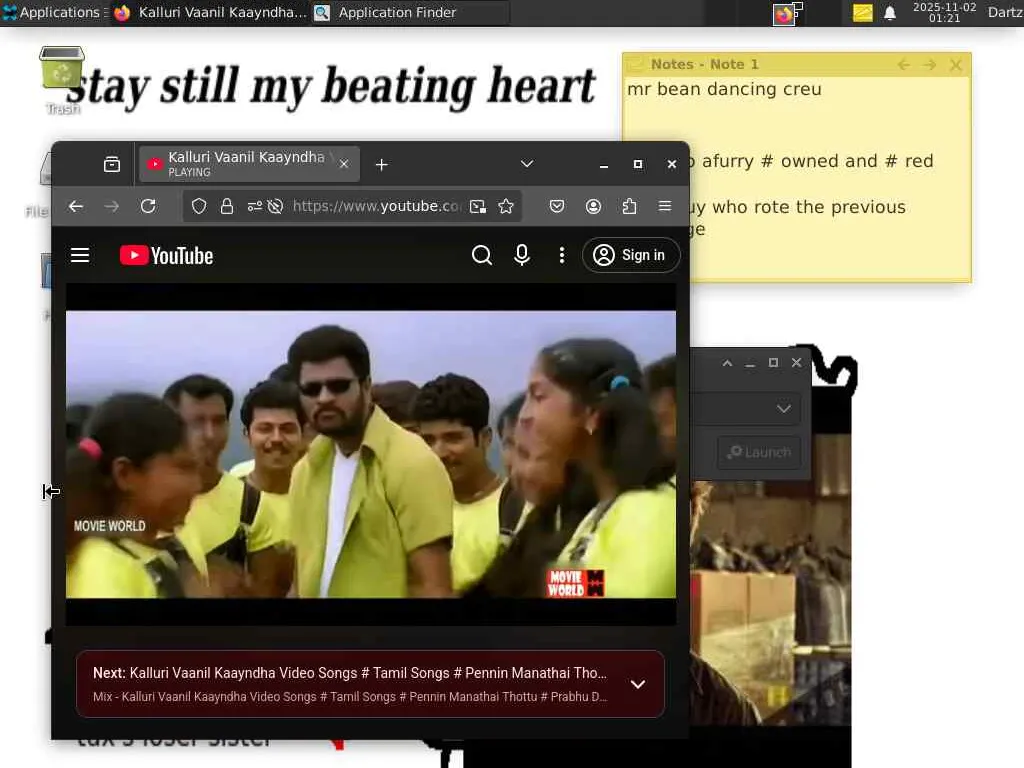
Task: Open Firefox account icon
Action: 593,206
